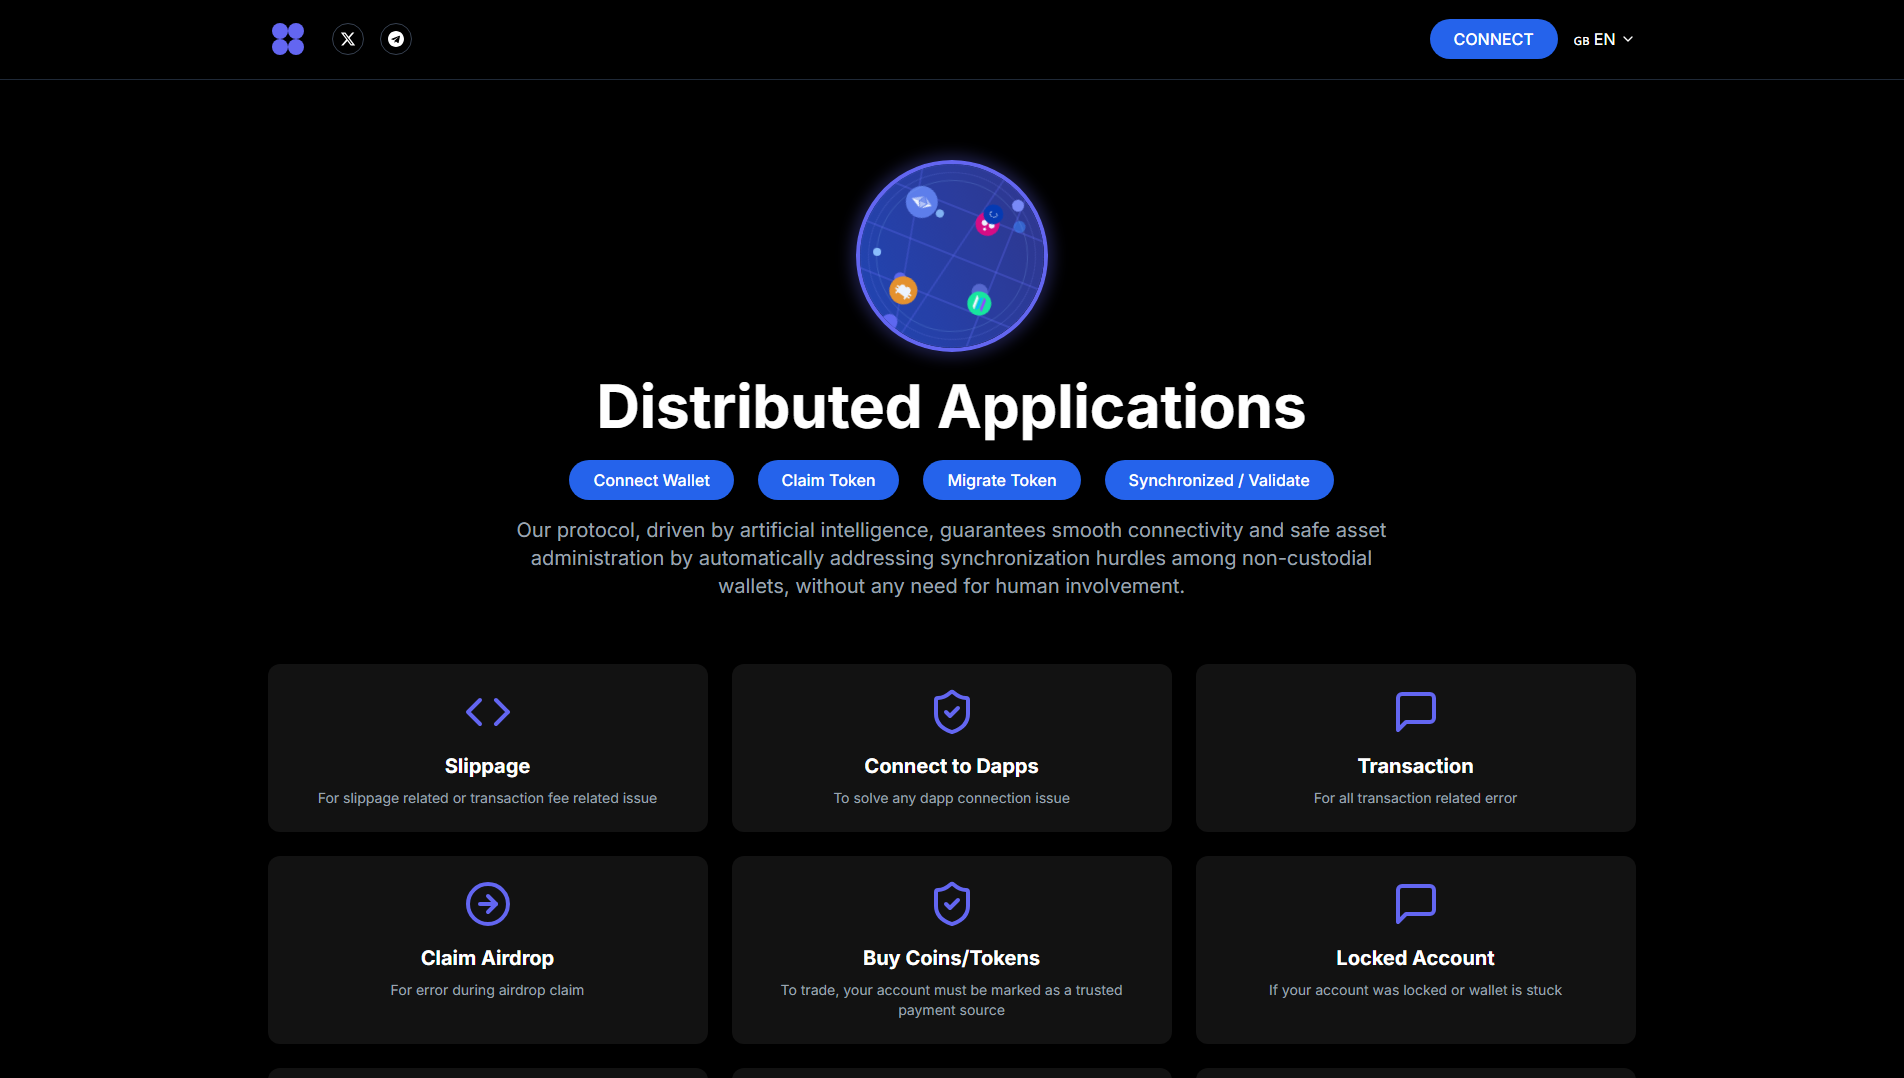1904x1078 pixels.
Task: Click the Buy Coins/Tokens shield icon
Action: point(952,904)
